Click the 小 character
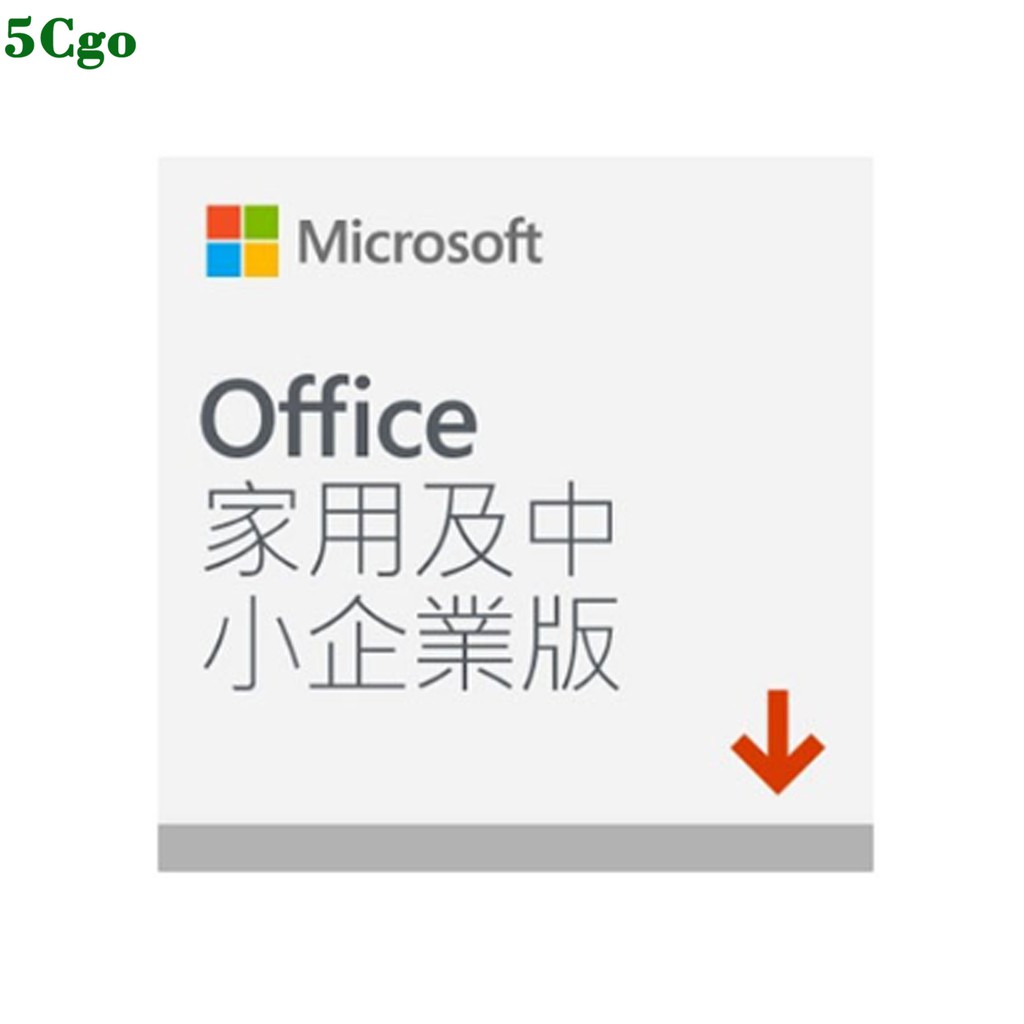Image resolution: width=1024 pixels, height=1024 pixels. pyautogui.click(x=252, y=643)
